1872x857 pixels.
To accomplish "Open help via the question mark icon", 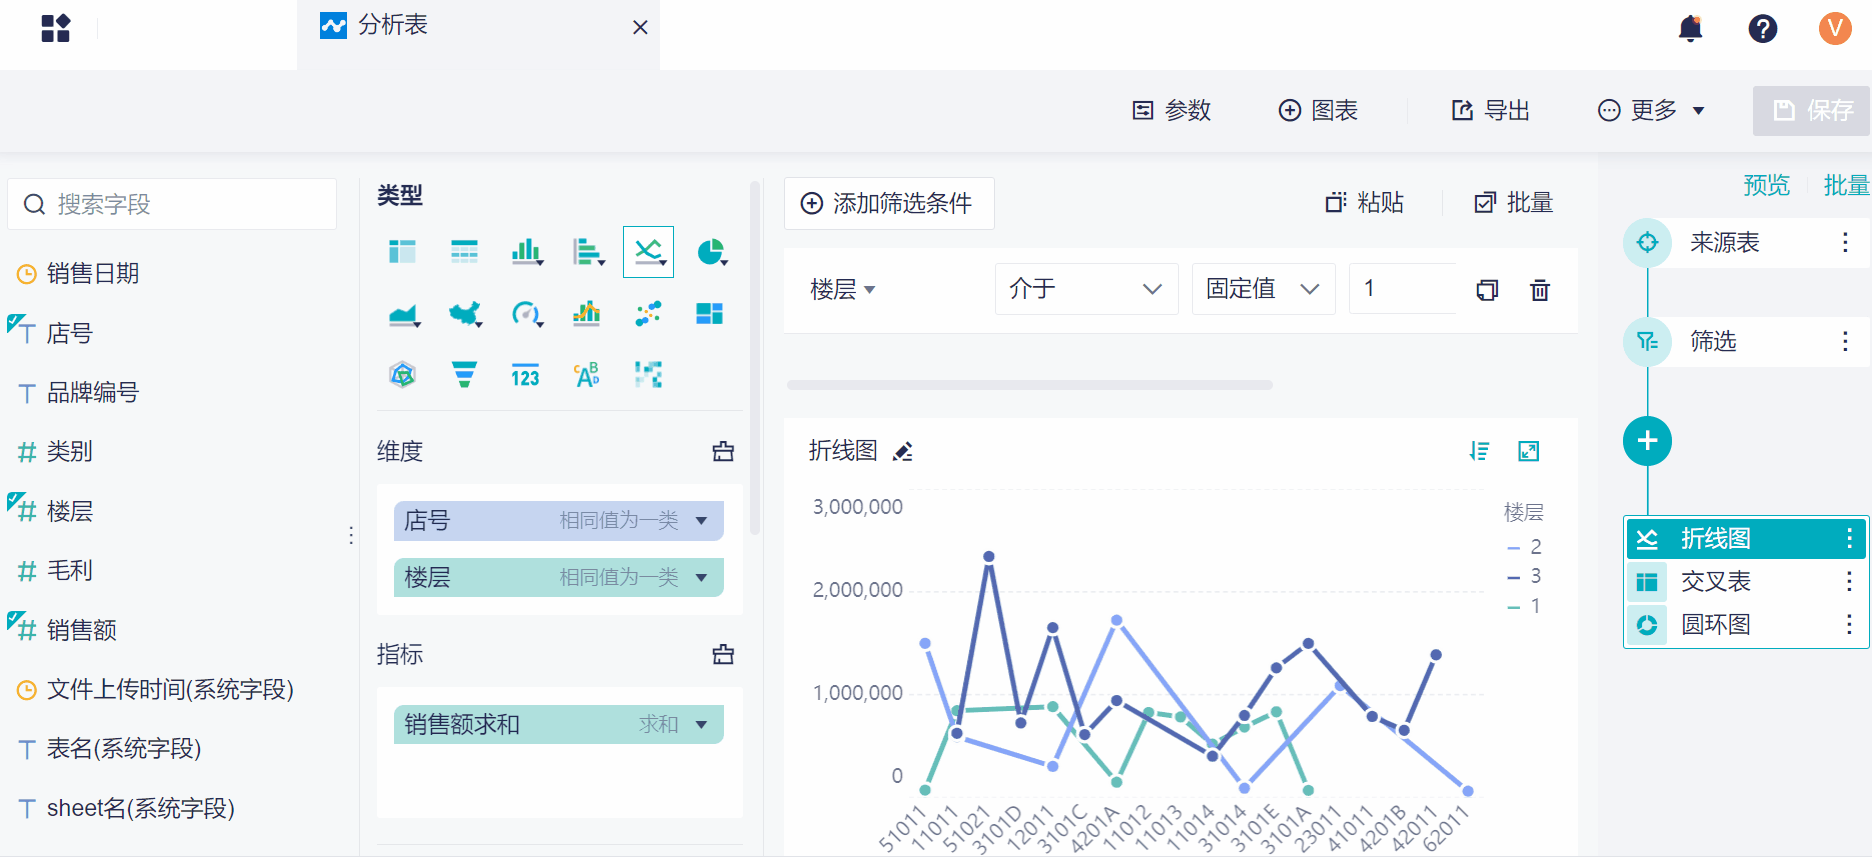I will (1763, 28).
